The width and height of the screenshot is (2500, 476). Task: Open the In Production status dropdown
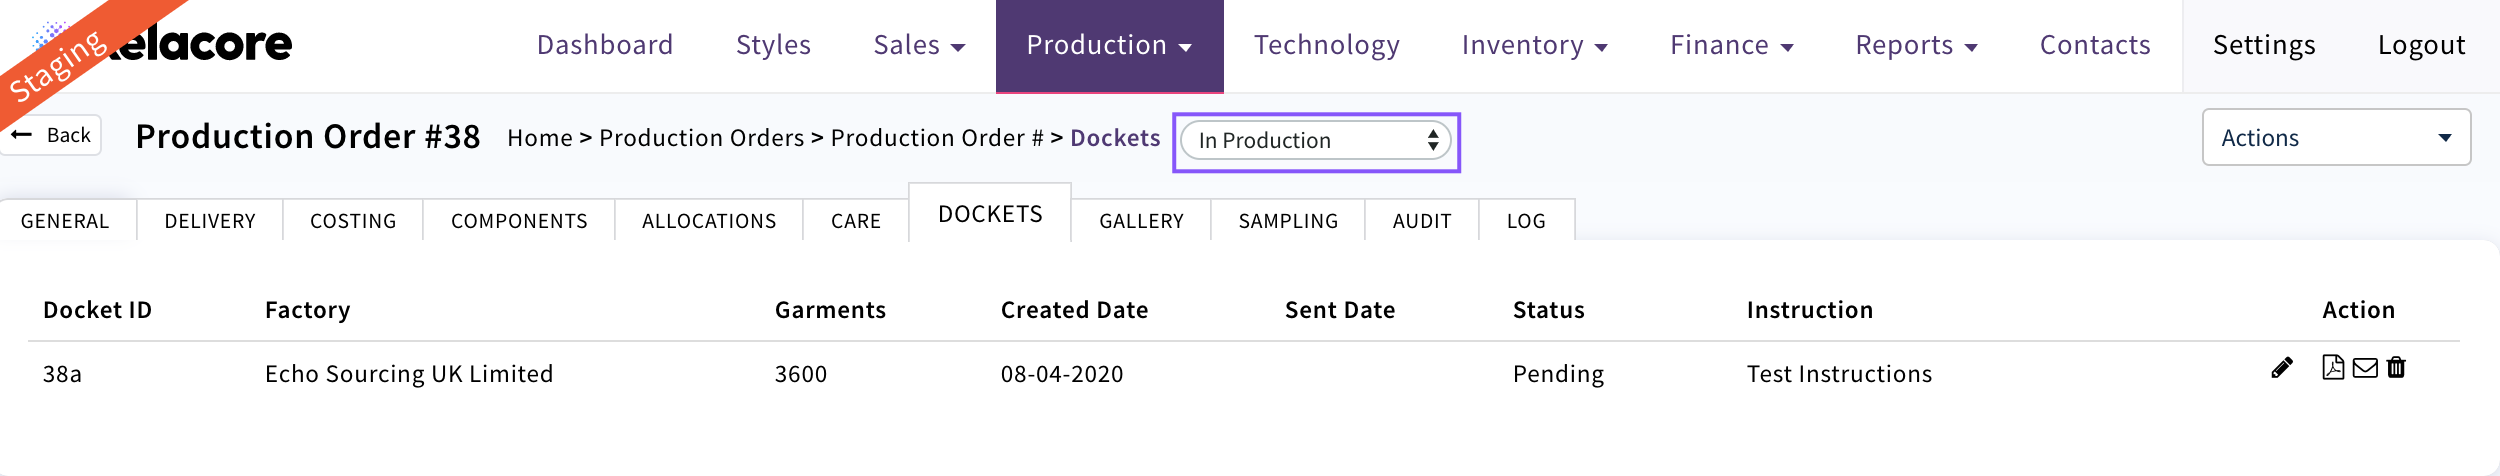point(1316,141)
